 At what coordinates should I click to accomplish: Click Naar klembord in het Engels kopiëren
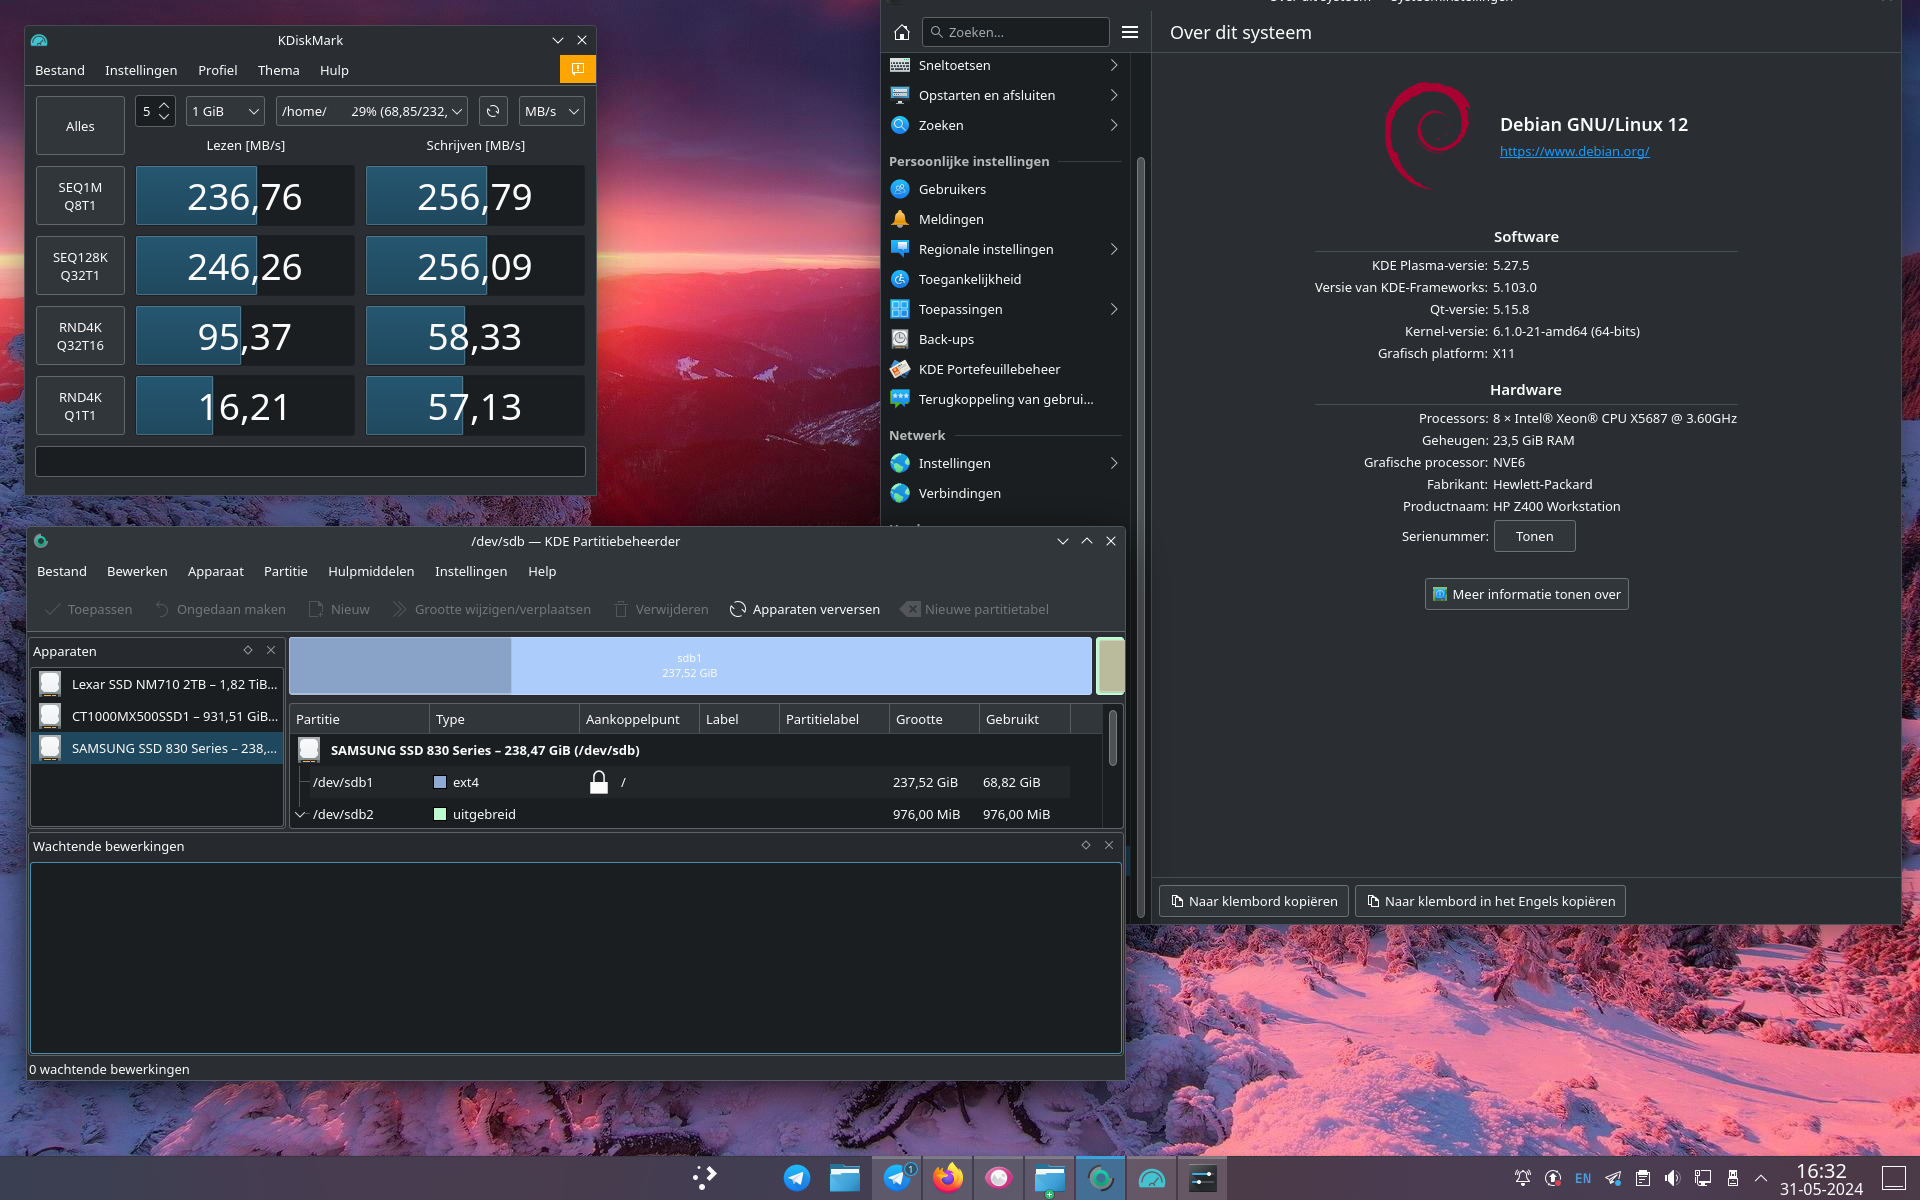(1490, 901)
